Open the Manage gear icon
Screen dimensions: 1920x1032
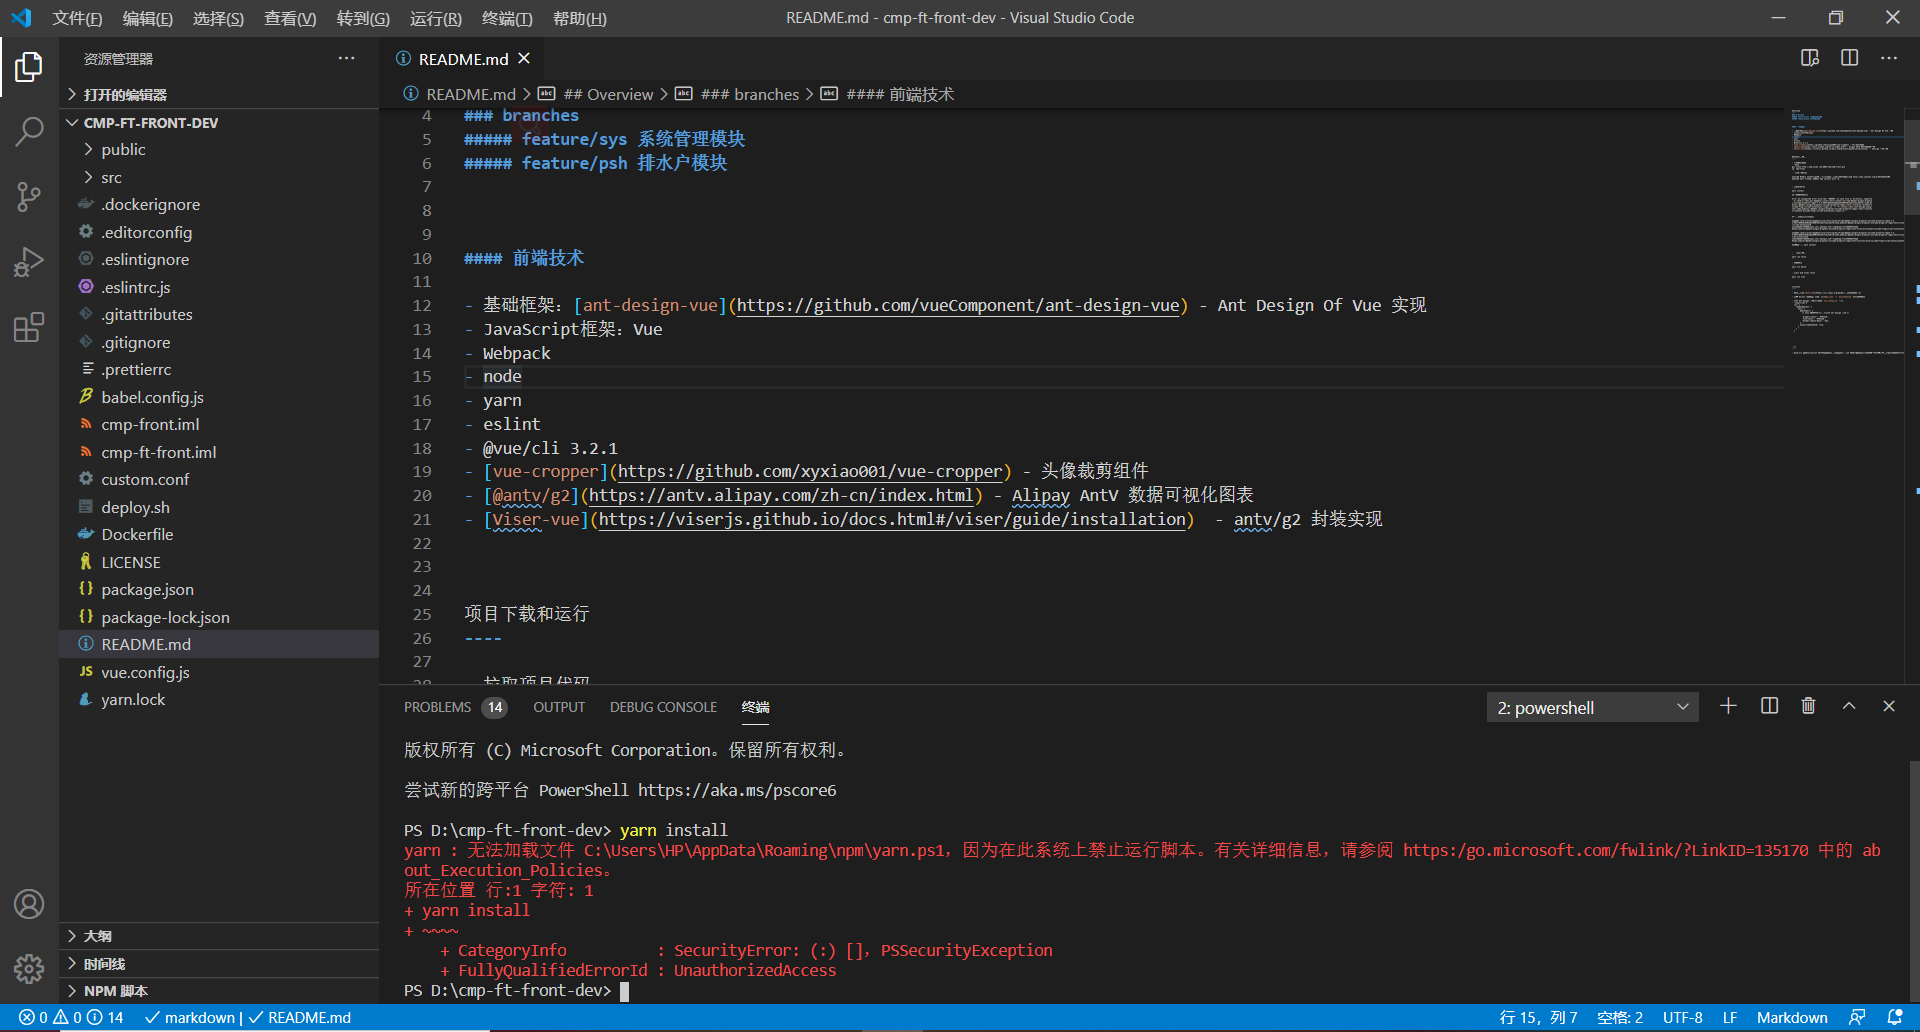(x=29, y=968)
